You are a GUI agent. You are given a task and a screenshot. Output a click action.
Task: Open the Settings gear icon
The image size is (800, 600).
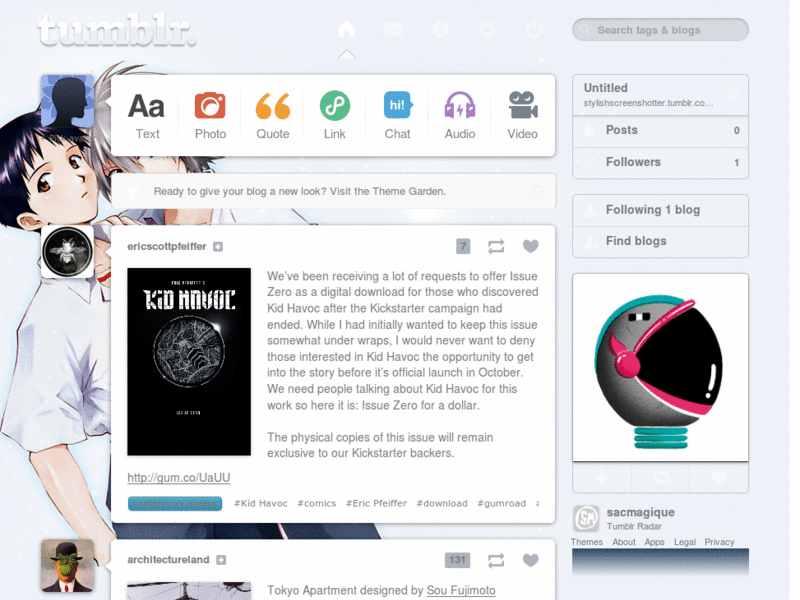(487, 29)
